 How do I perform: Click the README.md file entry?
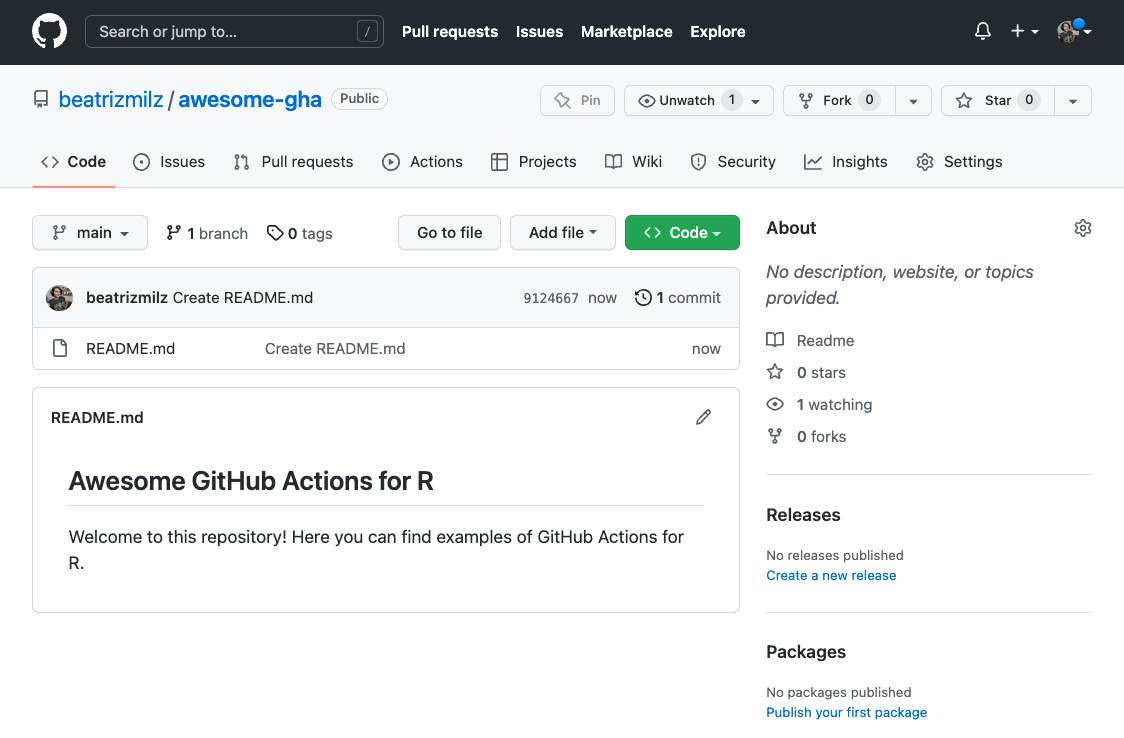click(x=130, y=348)
